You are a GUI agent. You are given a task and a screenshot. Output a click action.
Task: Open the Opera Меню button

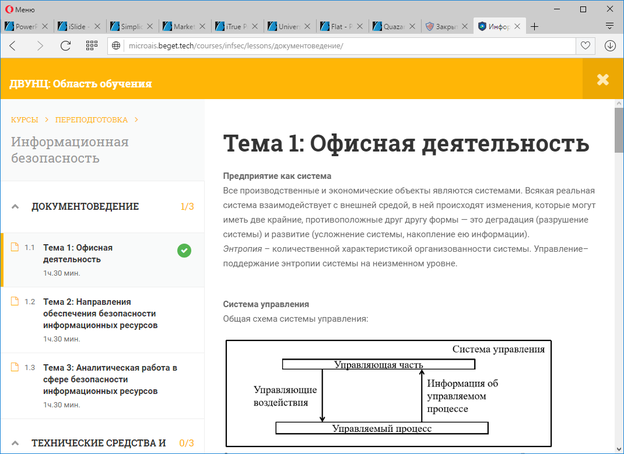pyautogui.click(x=20, y=9)
